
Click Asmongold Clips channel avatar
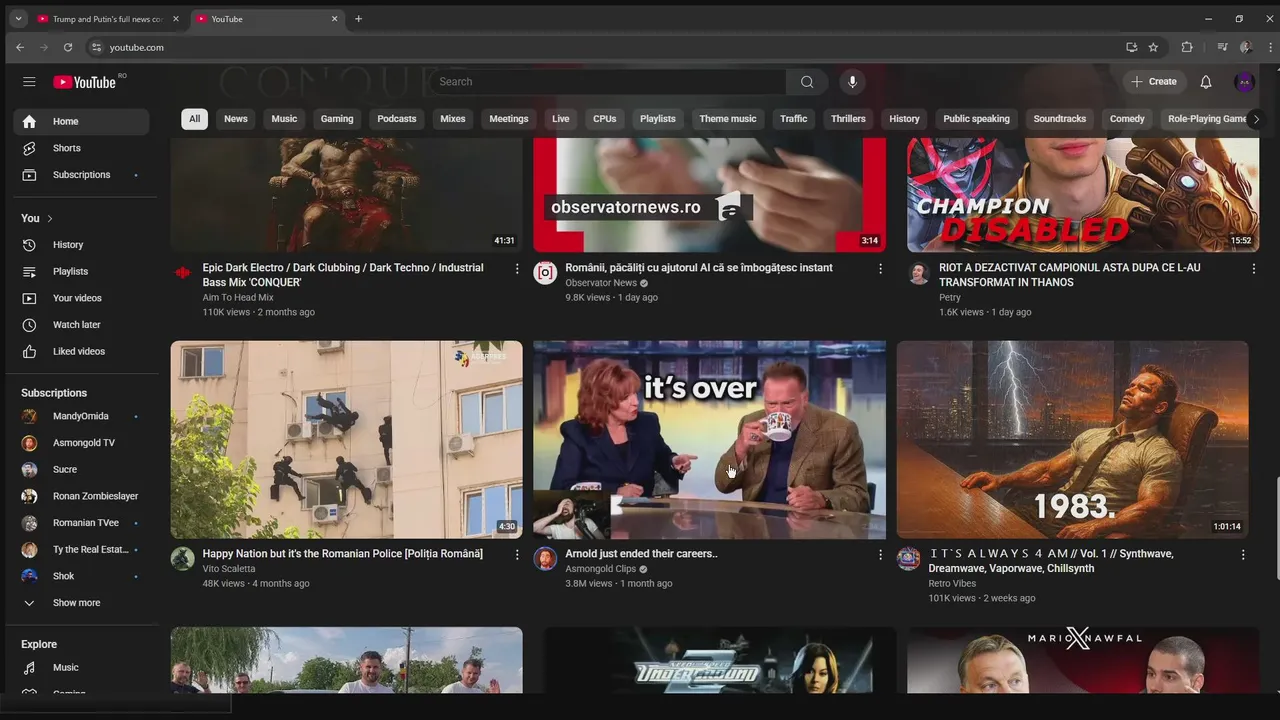(x=545, y=559)
